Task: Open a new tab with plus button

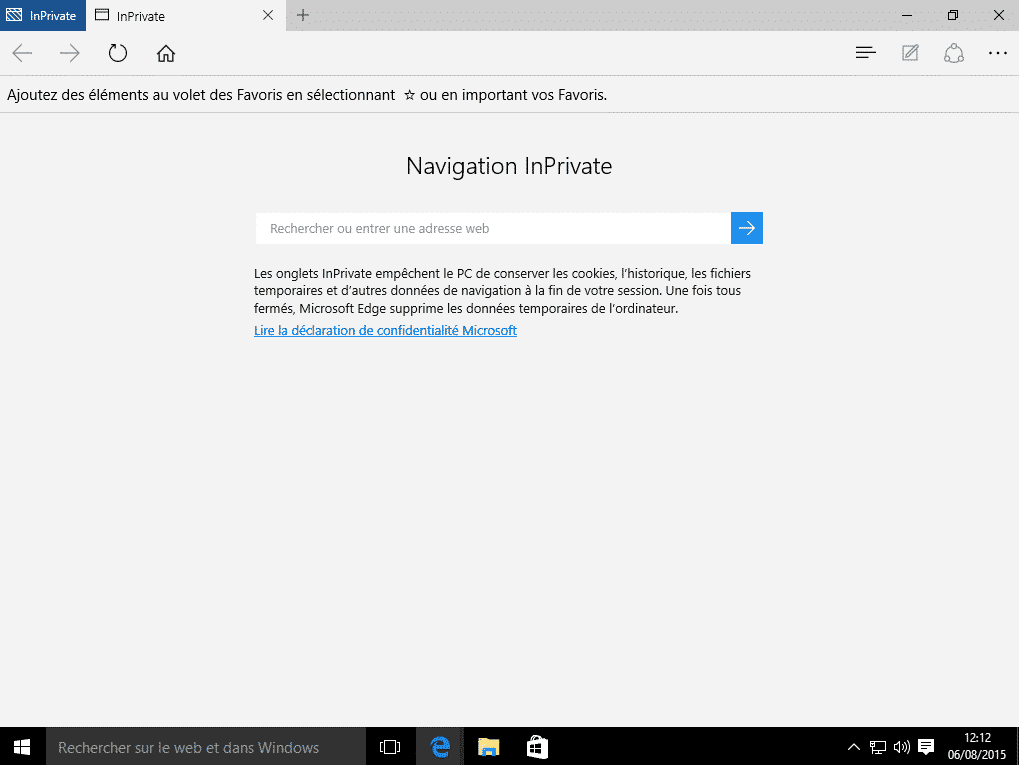Action: pos(303,15)
